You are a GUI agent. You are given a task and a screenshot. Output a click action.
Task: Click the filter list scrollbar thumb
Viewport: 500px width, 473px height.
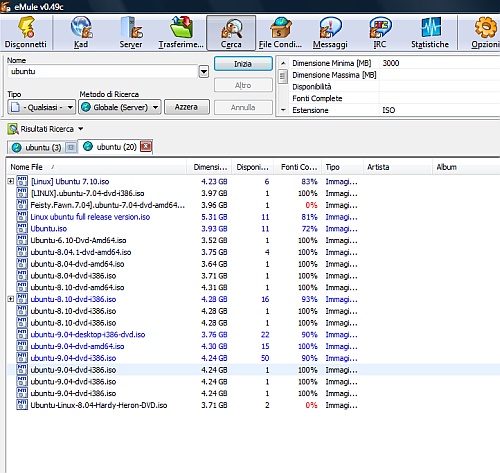tap(283, 77)
